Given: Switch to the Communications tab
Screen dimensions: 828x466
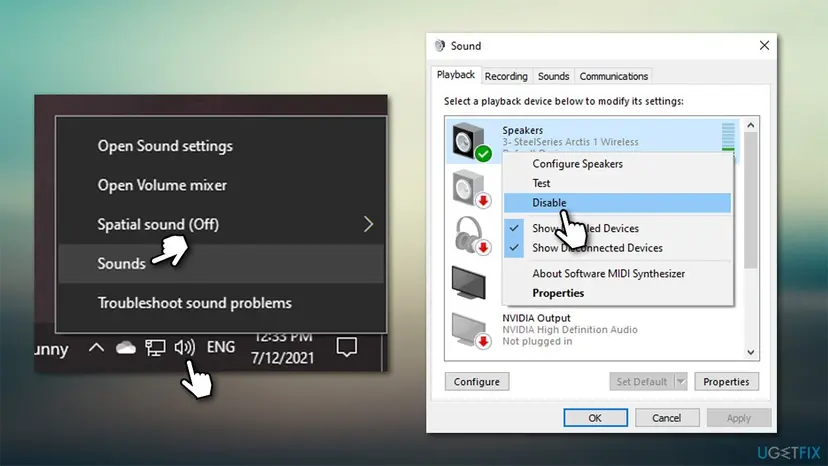Looking at the screenshot, I should tap(613, 76).
